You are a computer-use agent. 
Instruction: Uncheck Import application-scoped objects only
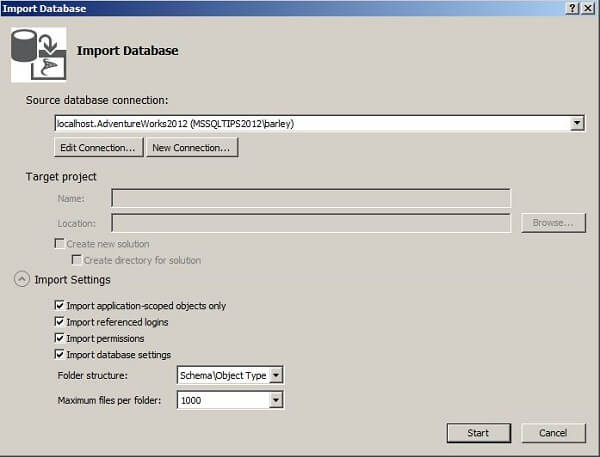pos(60,305)
